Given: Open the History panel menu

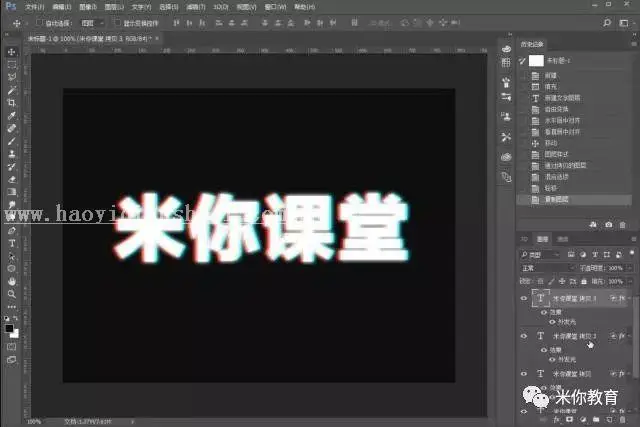Looking at the screenshot, I should click(634, 44).
